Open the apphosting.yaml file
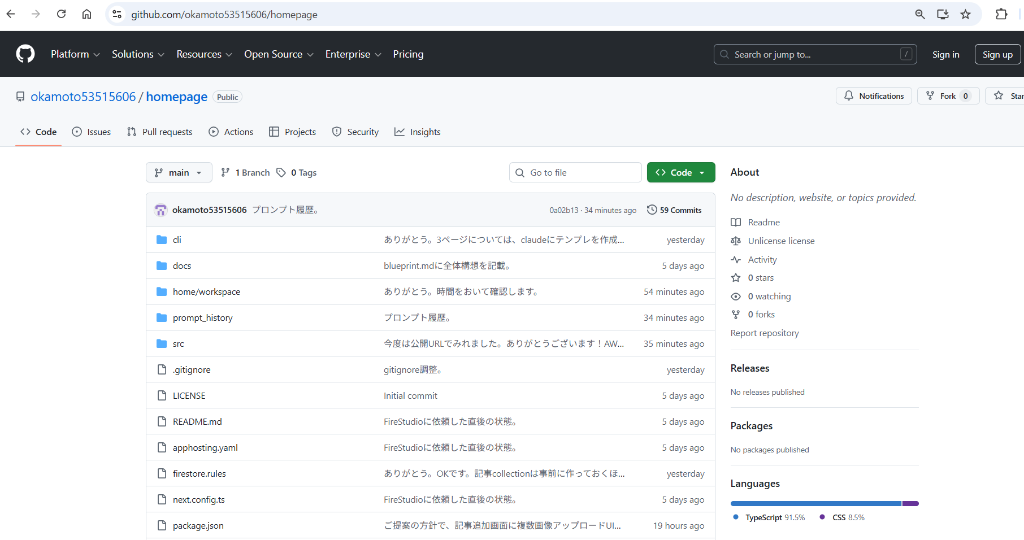1024x540 pixels. pyautogui.click(x=205, y=448)
